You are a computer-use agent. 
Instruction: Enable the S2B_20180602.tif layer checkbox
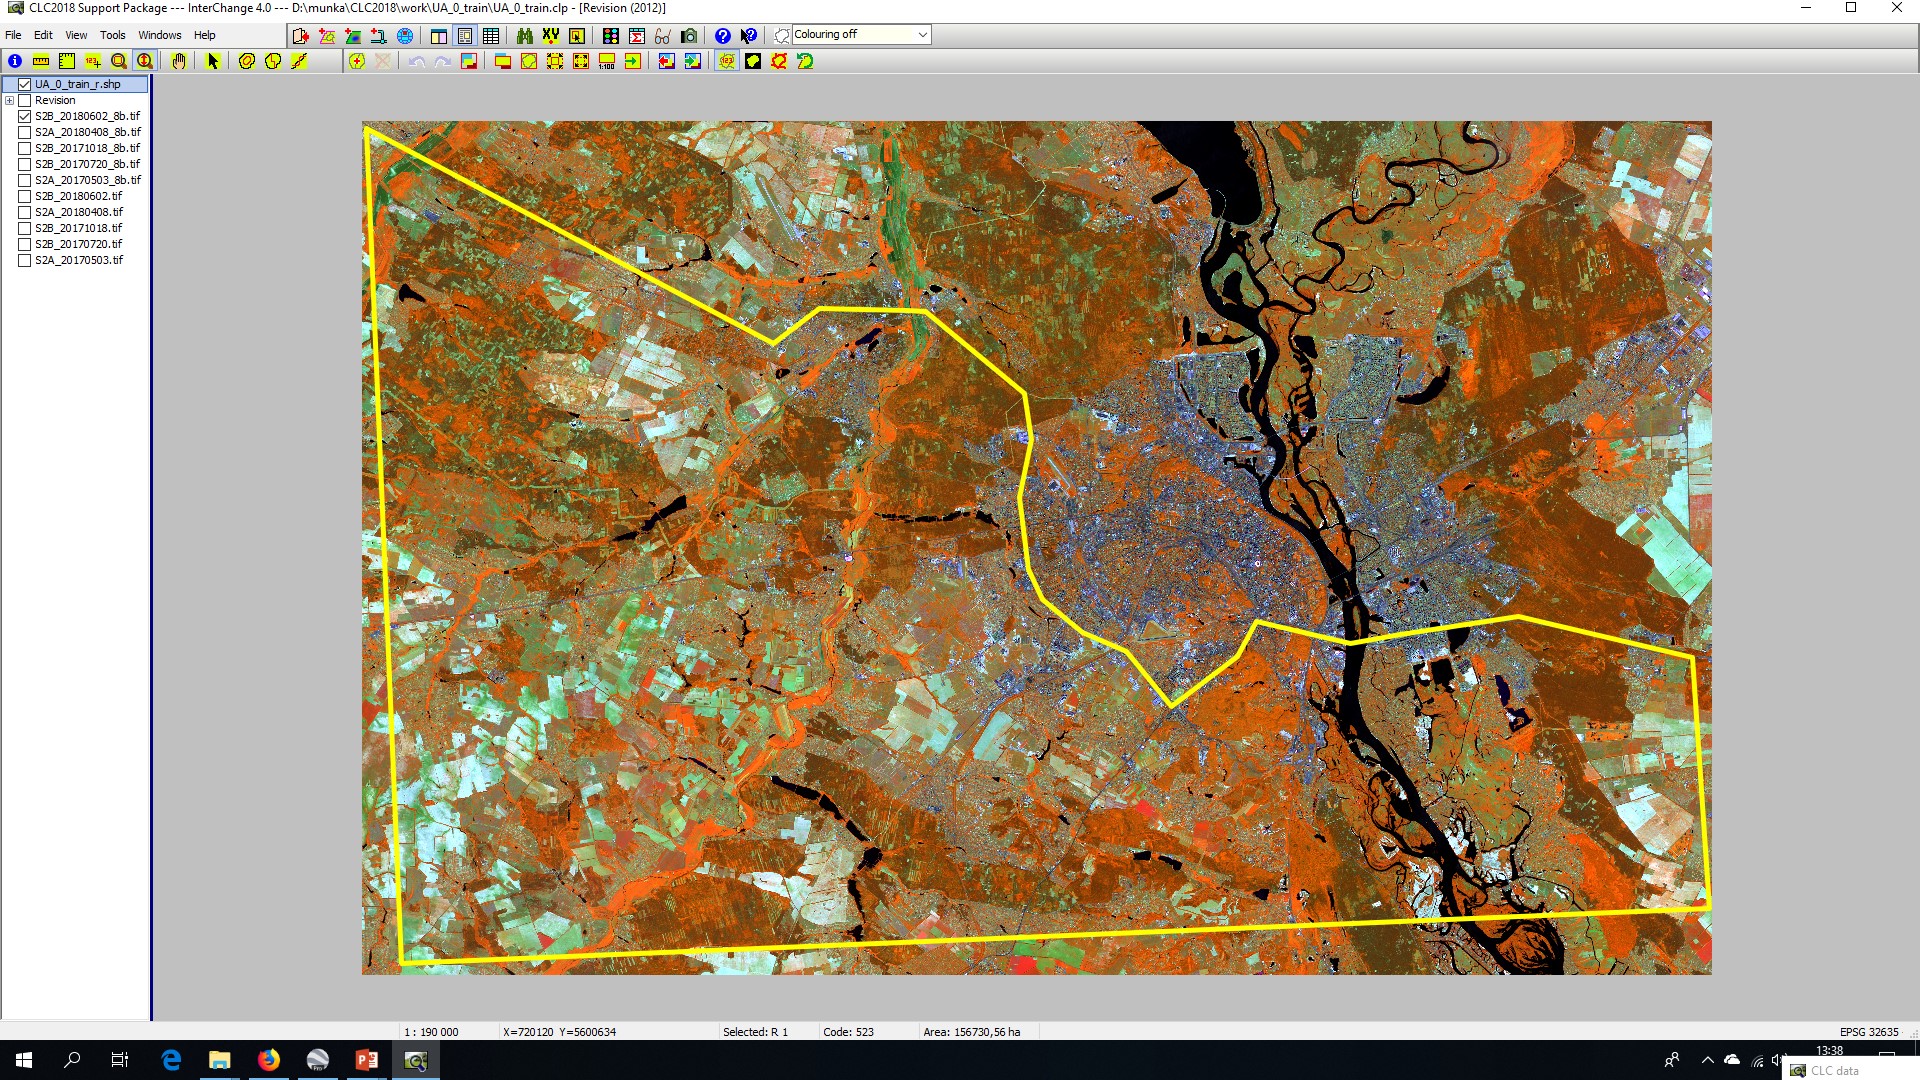25,196
